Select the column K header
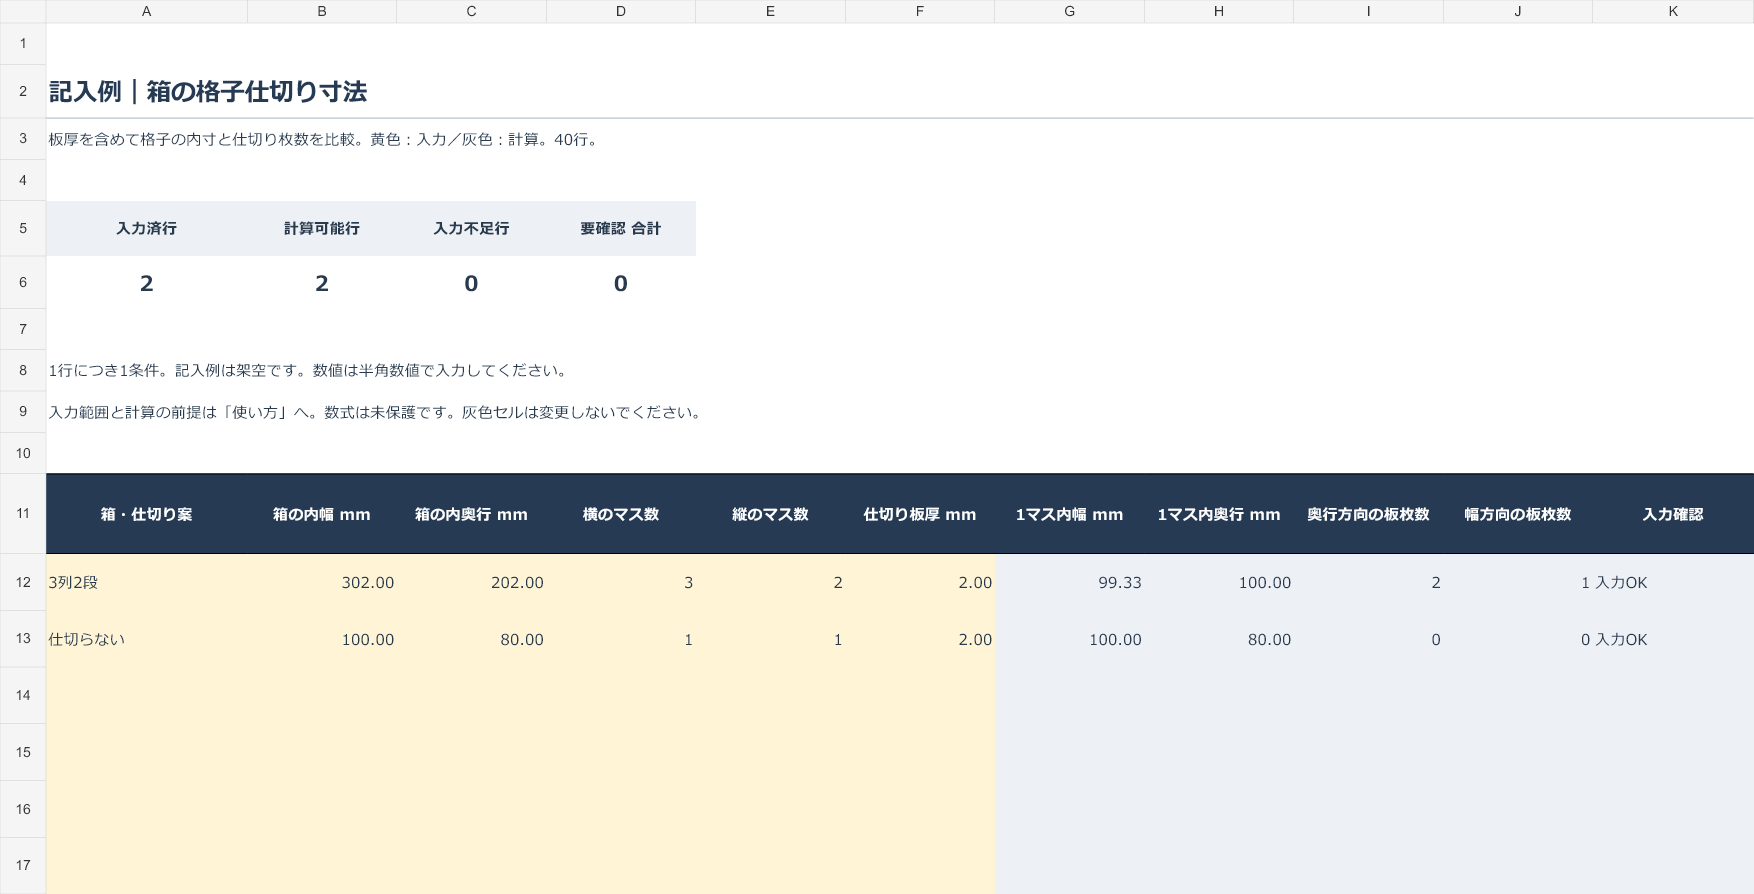 [x=1673, y=11]
